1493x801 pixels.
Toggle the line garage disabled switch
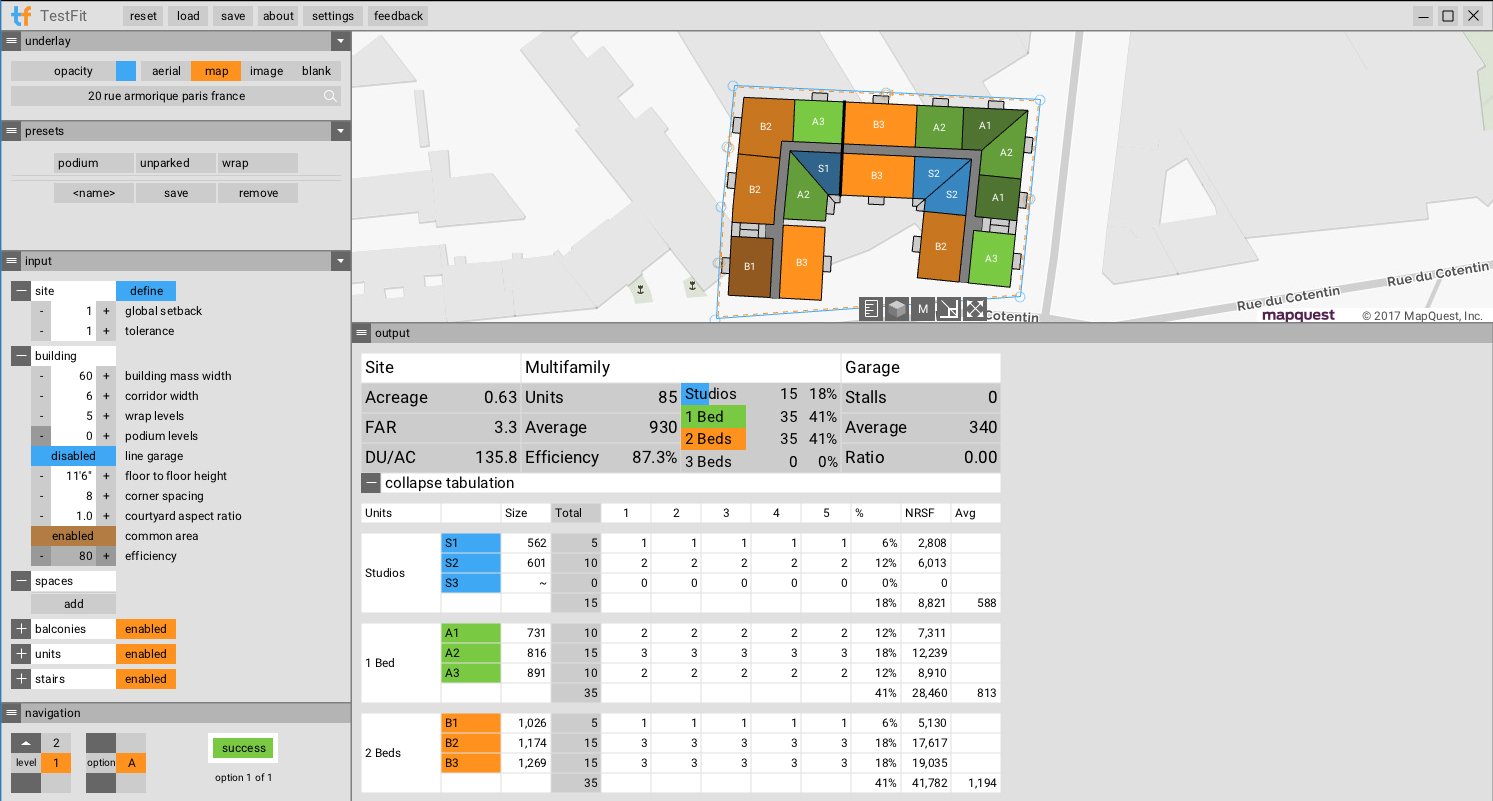[73, 456]
